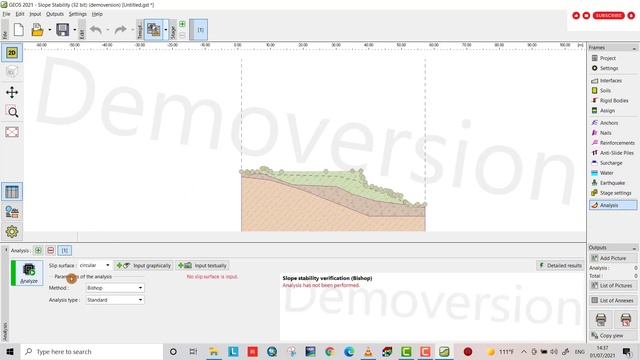
Task: Select the Analysis frame
Action: (613, 205)
